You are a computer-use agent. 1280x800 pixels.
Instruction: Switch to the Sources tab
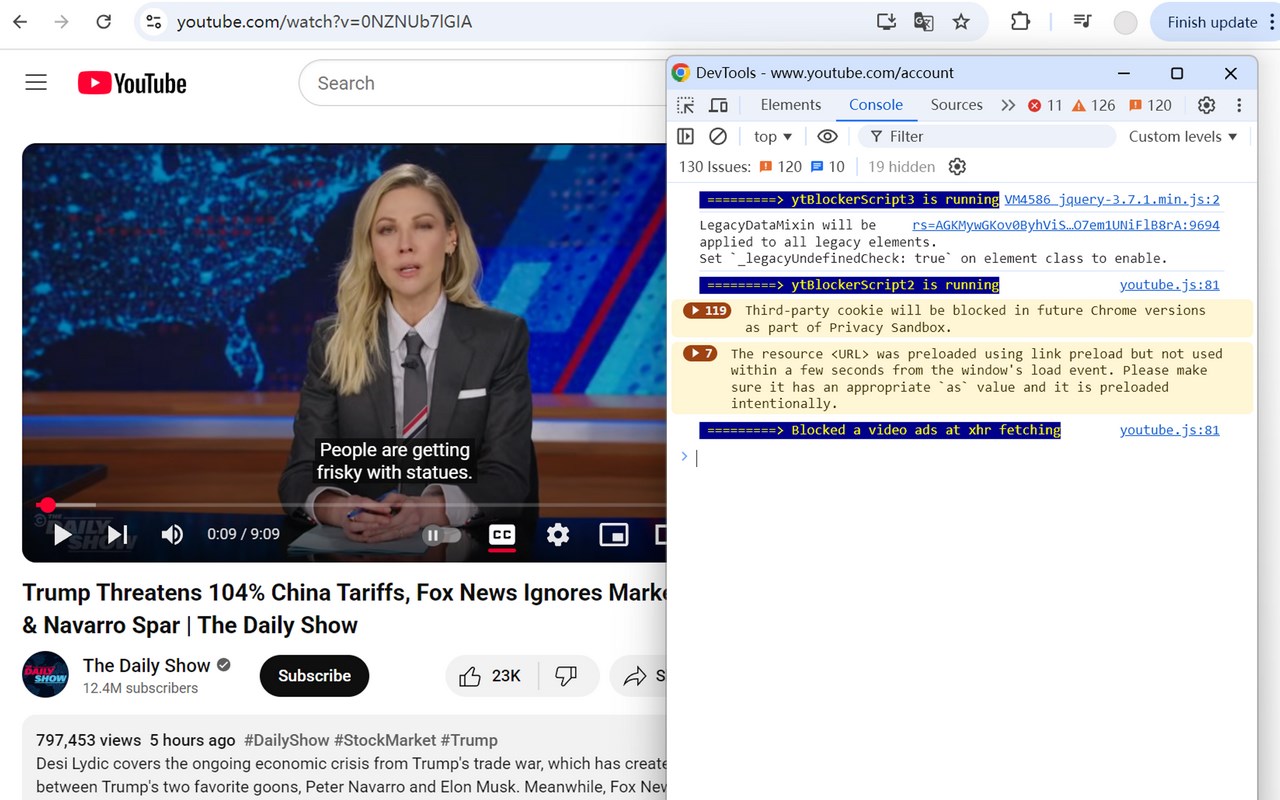[x=956, y=104]
